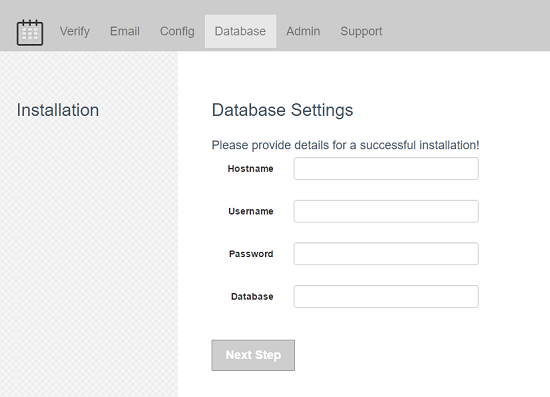Click into the Username text box
This screenshot has height=397, width=550.
386,211
